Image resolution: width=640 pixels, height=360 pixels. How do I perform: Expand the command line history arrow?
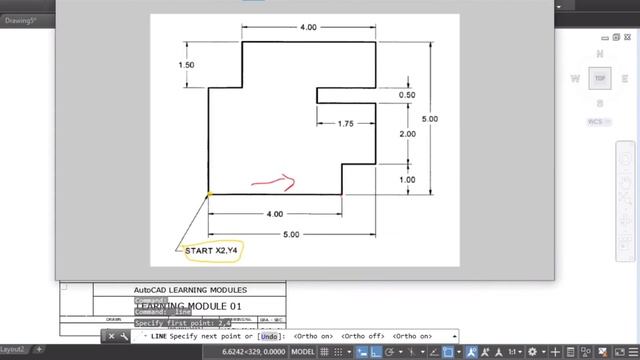pyautogui.click(x=454, y=336)
